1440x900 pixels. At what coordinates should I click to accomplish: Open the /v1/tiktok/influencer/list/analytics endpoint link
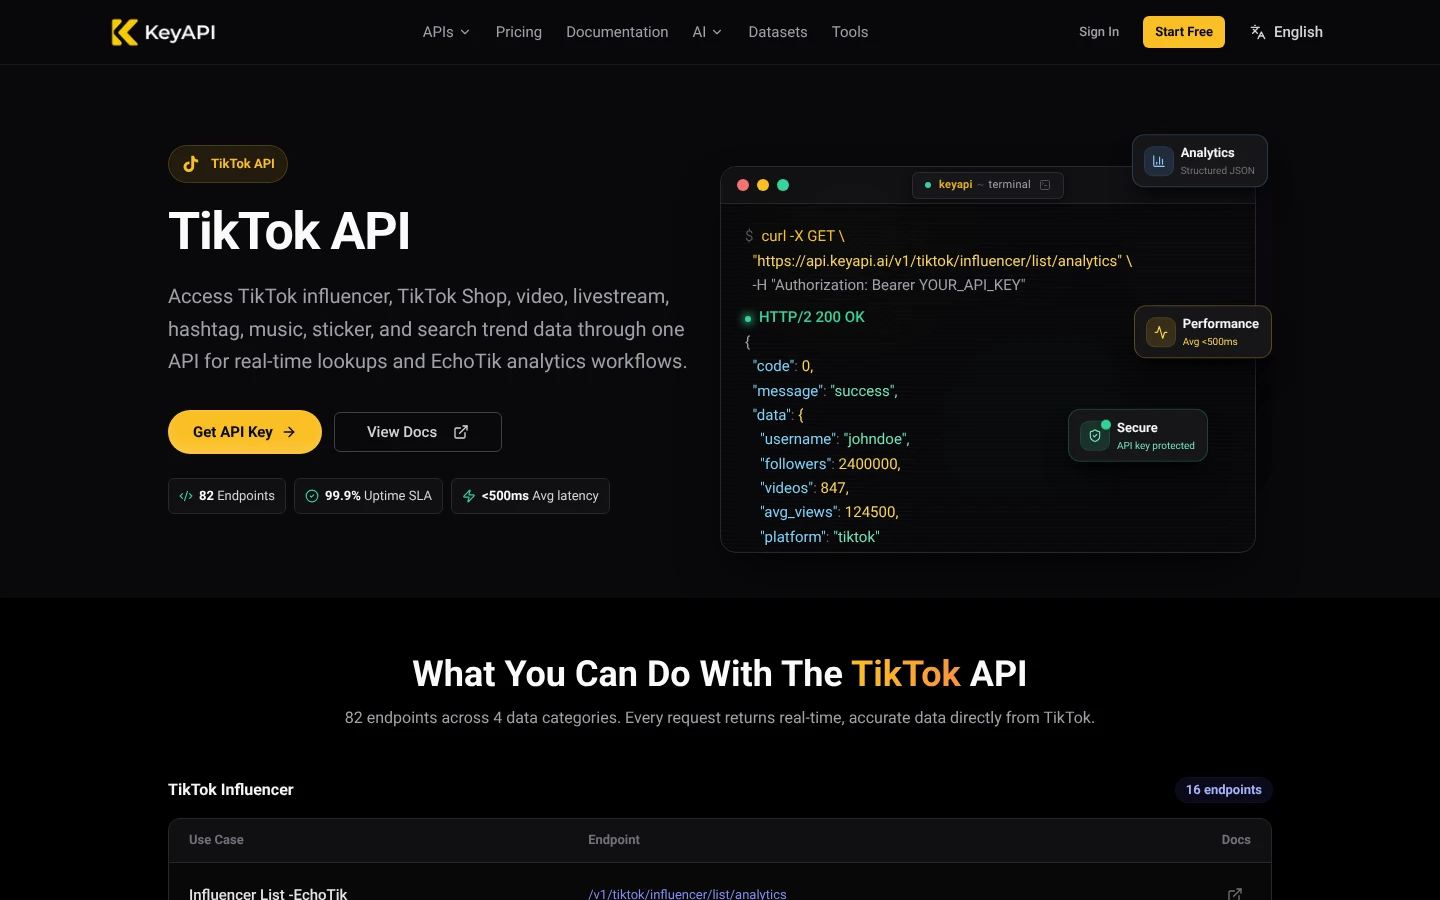[x=687, y=894]
